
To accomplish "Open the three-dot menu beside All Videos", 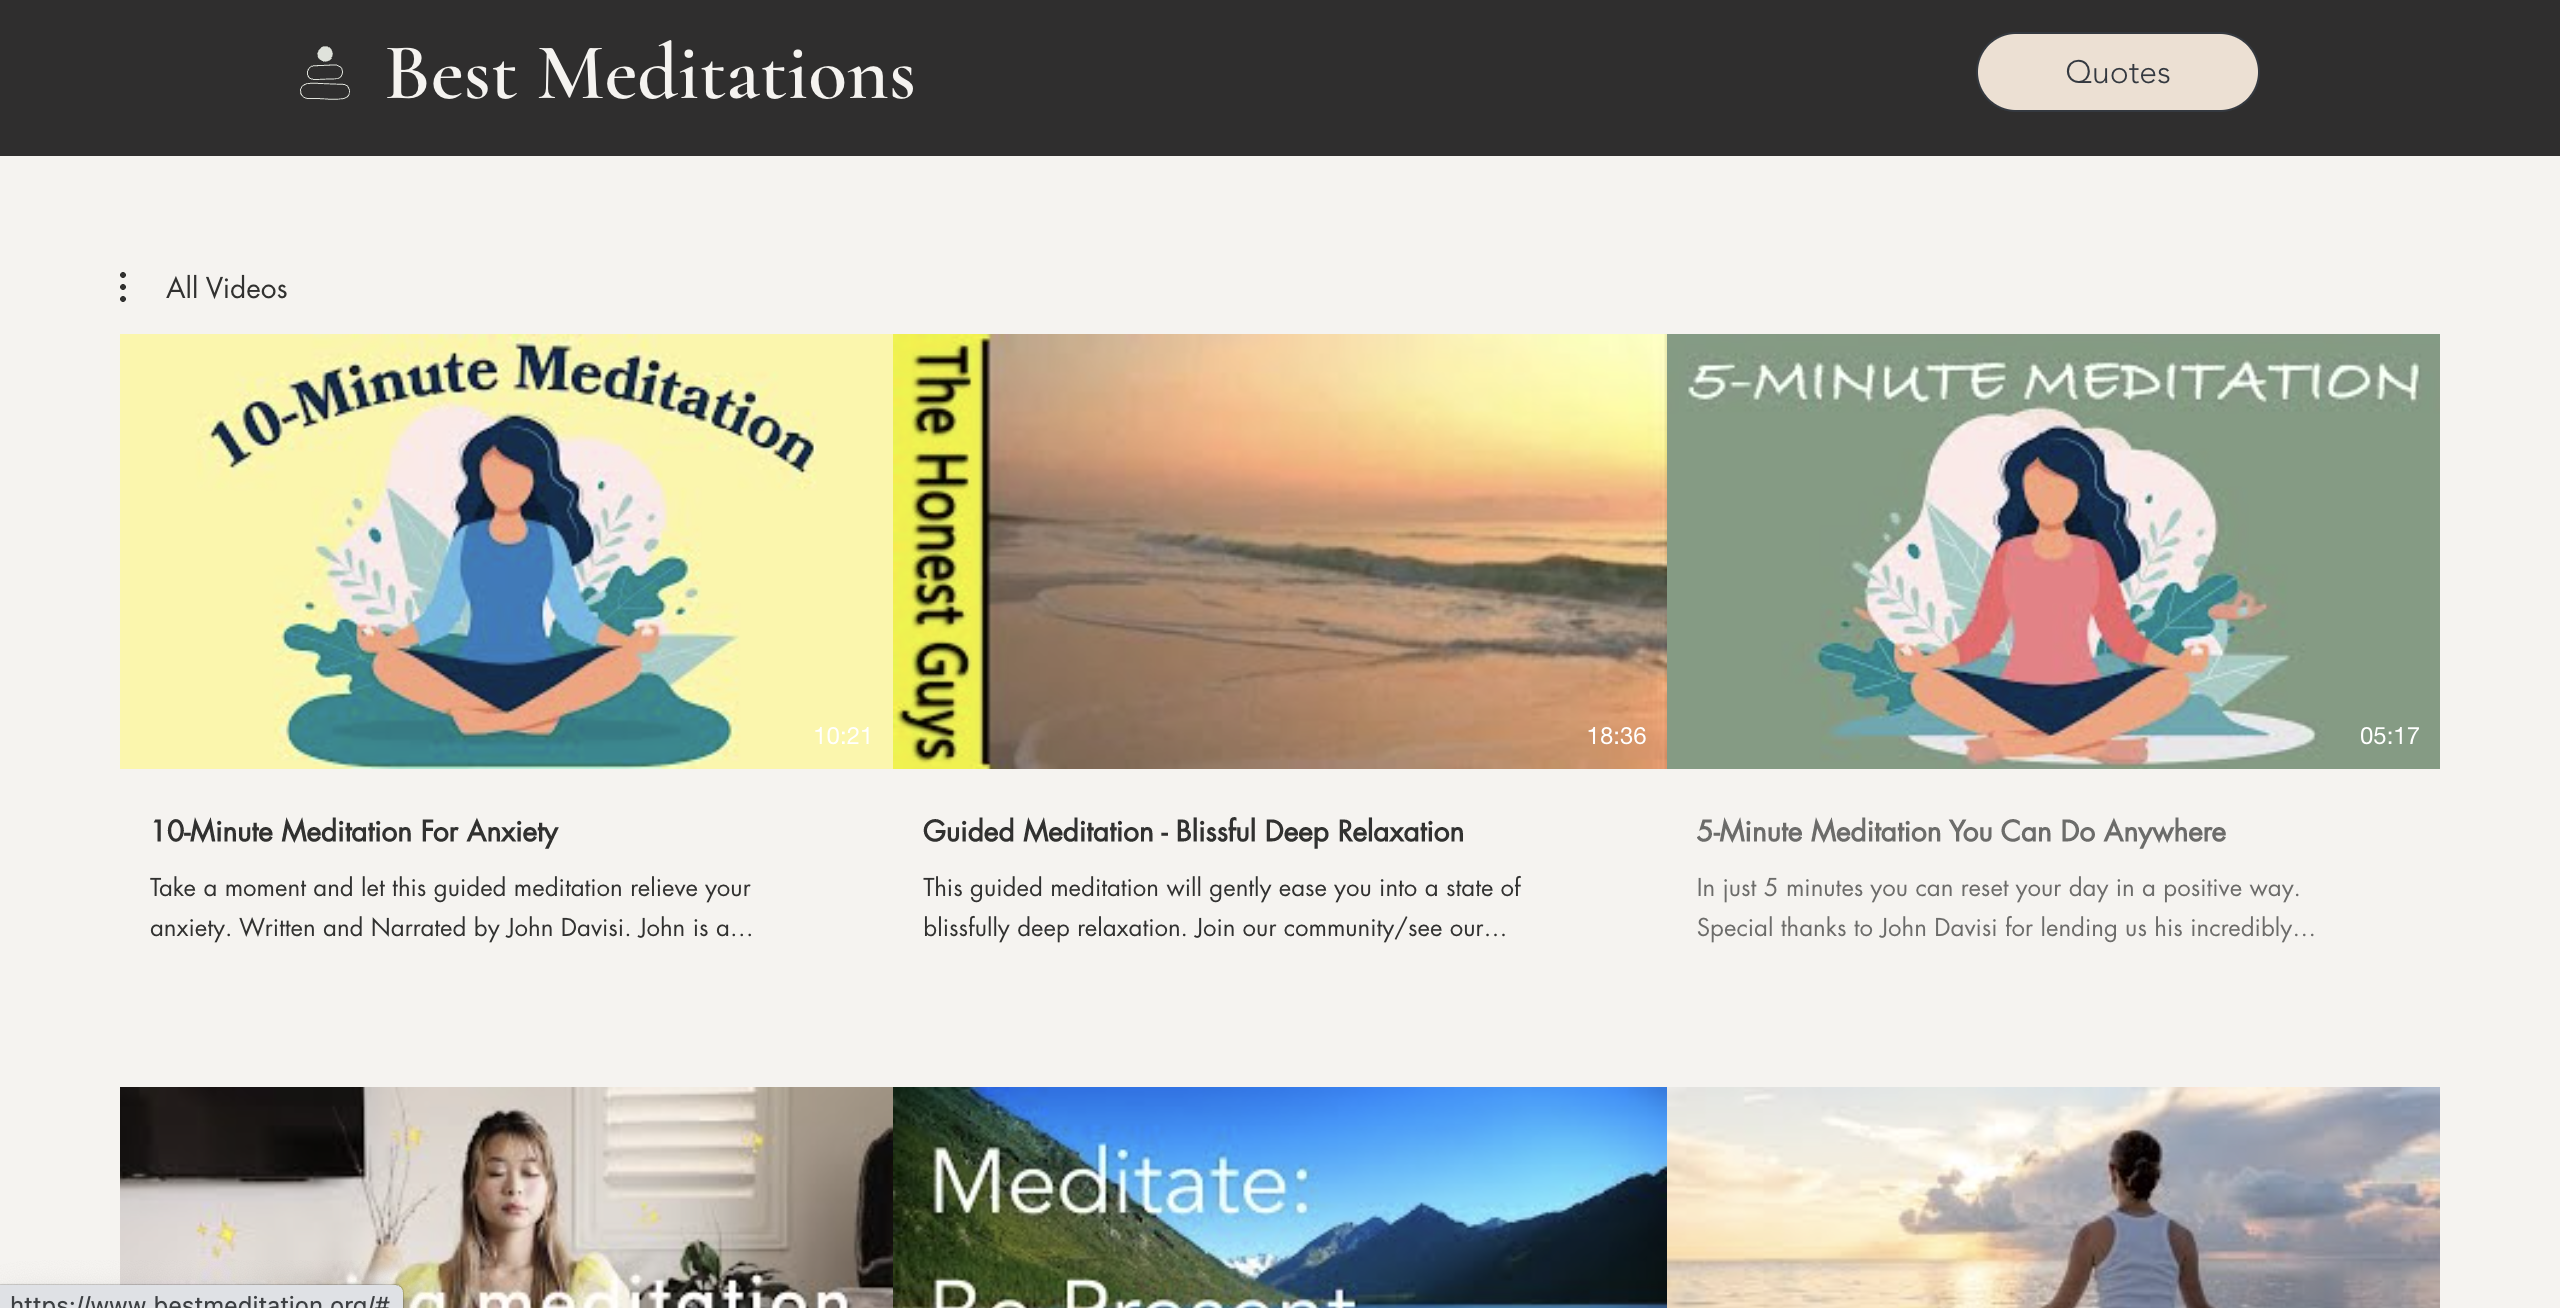I will pyautogui.click(x=123, y=287).
